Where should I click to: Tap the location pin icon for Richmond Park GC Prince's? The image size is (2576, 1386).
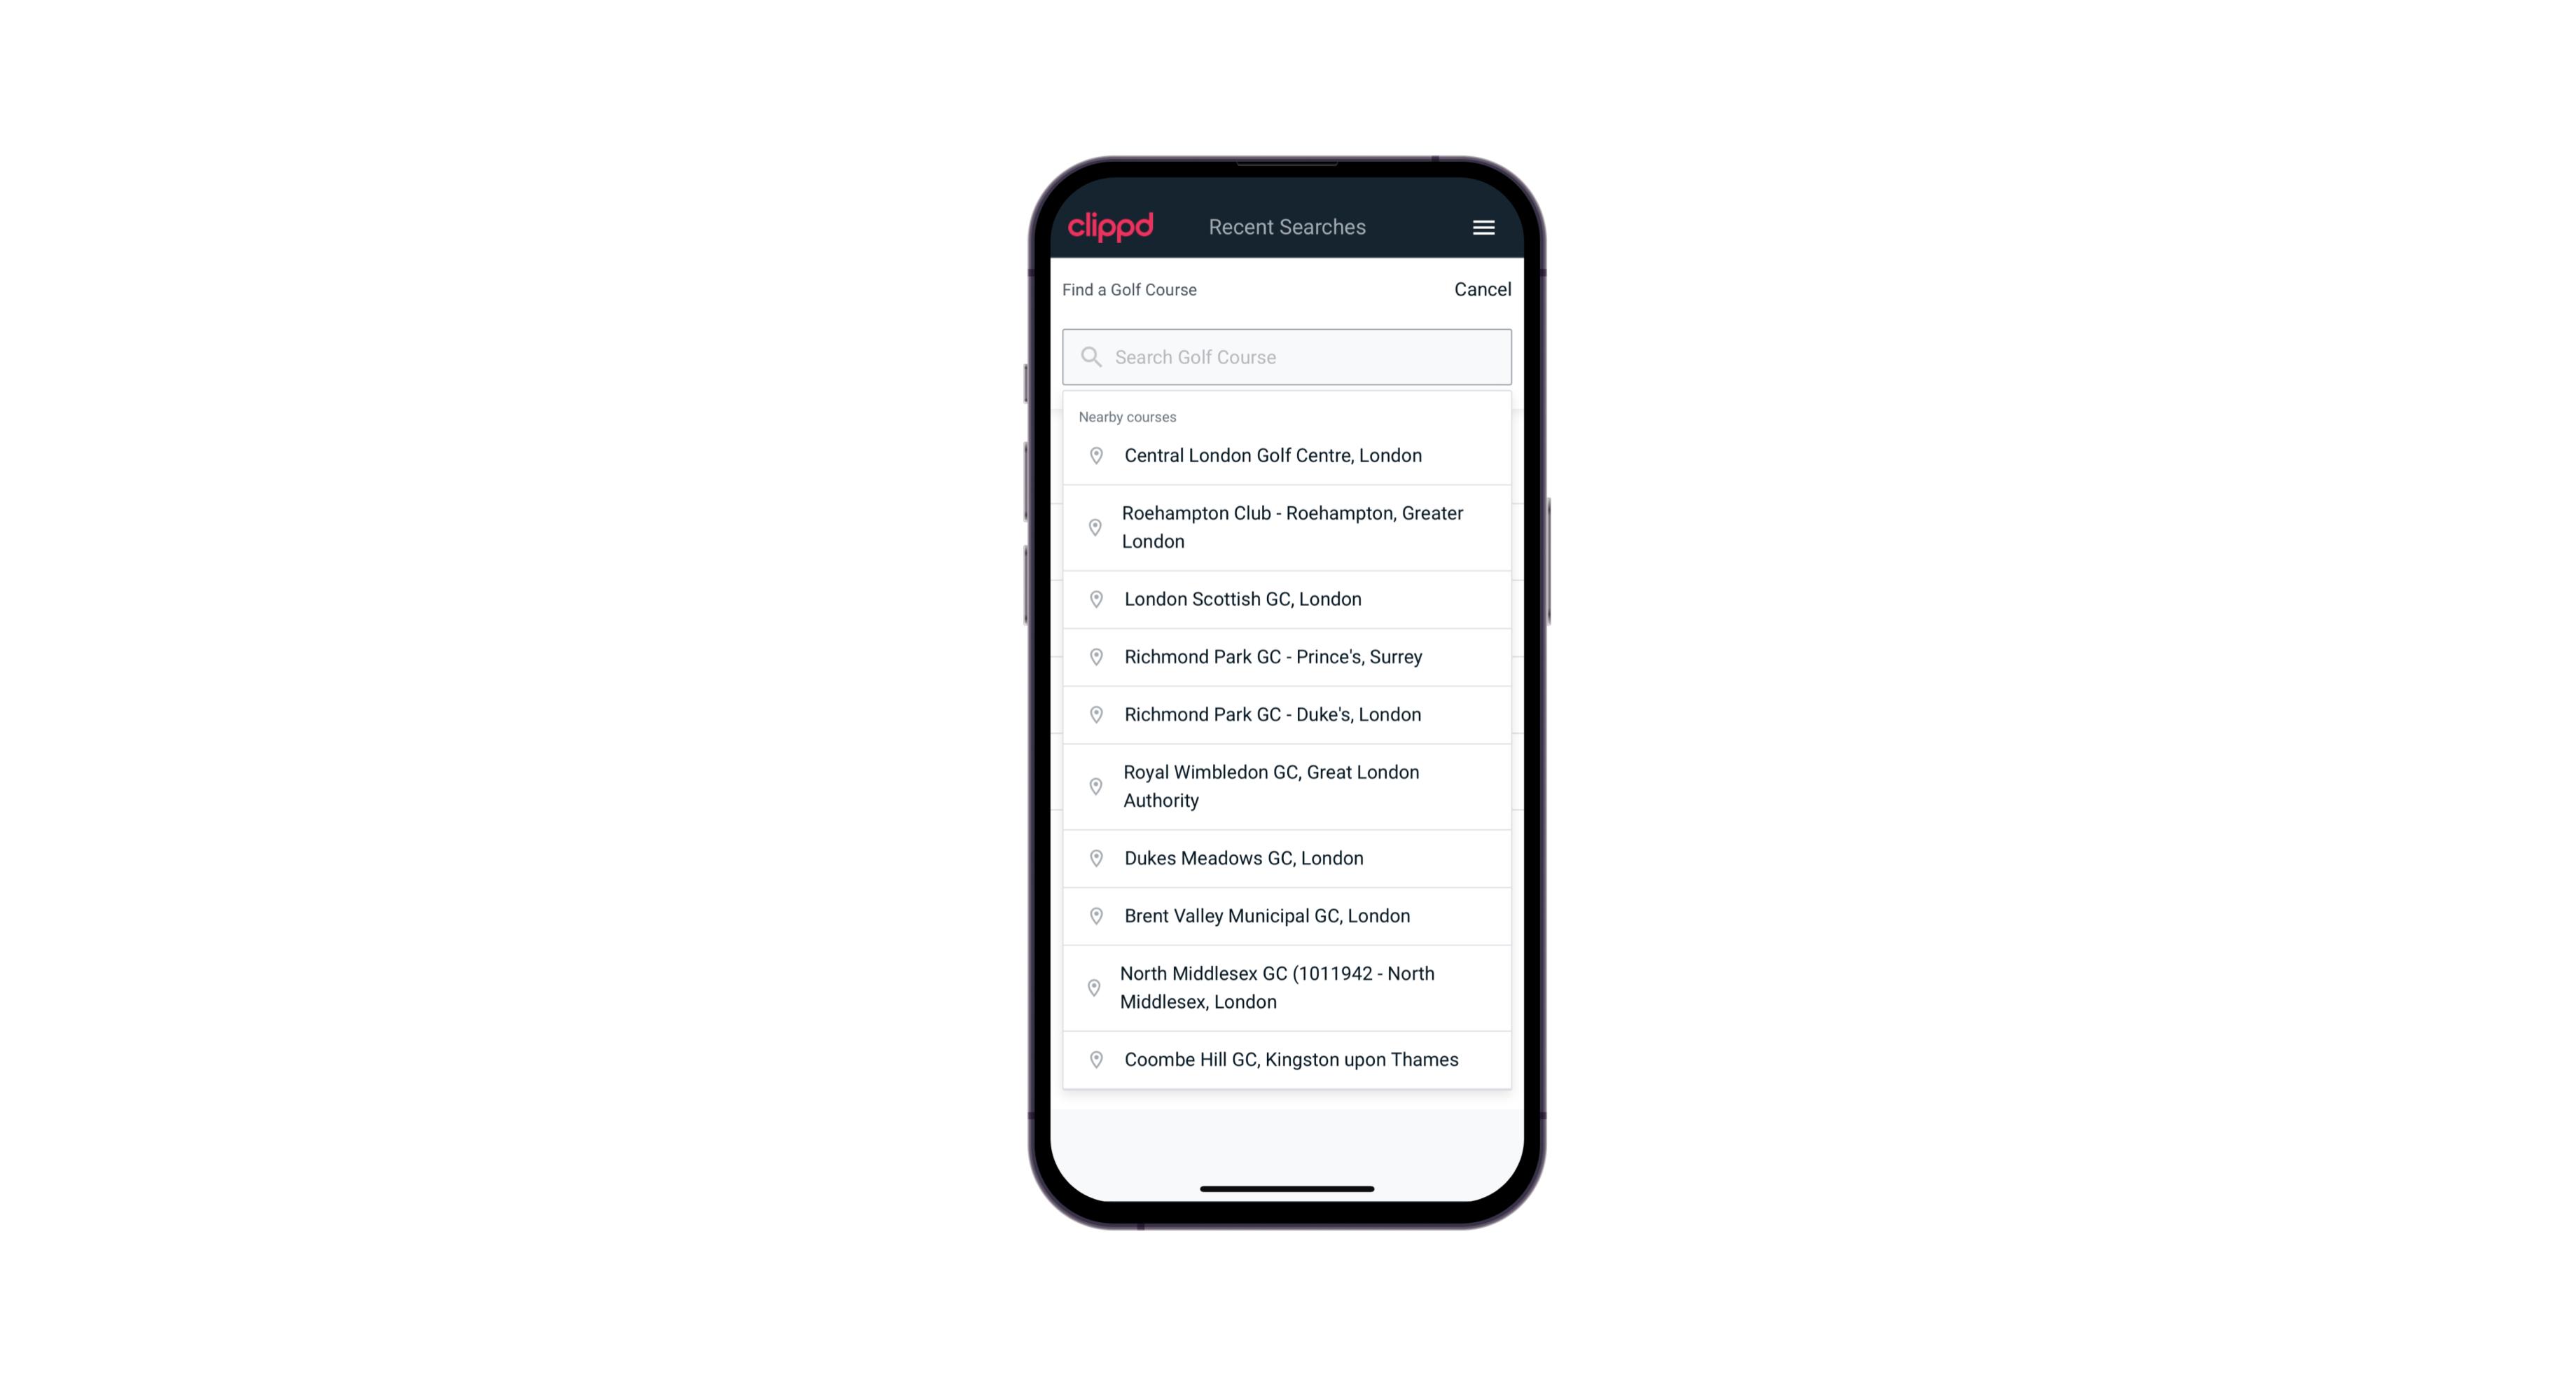1093,657
